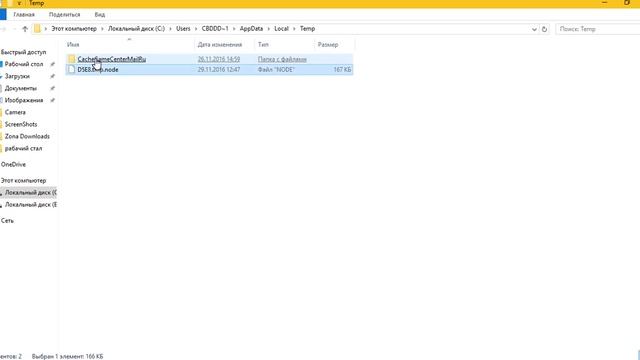Click Users in the address path
This screenshot has width=640, height=360.
(183, 29)
